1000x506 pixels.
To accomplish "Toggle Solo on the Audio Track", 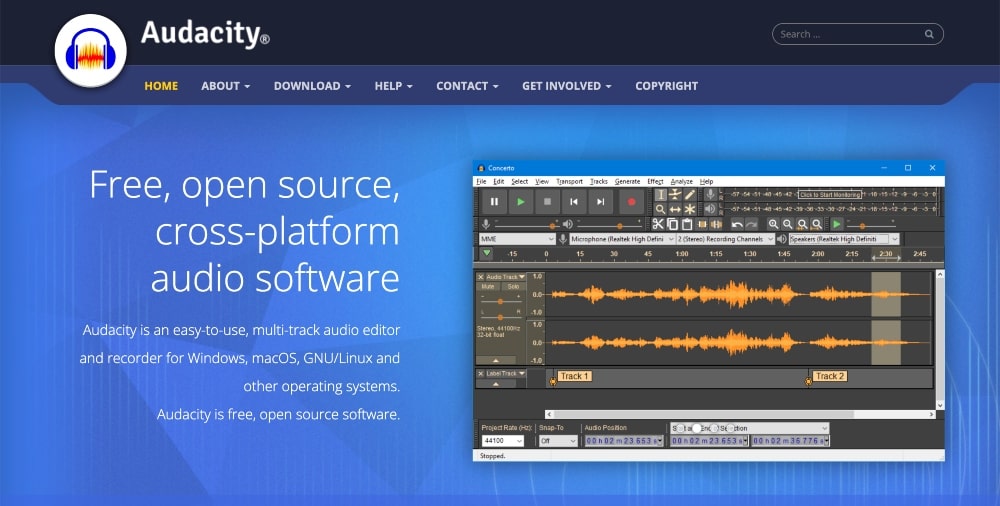I will pyautogui.click(x=513, y=287).
